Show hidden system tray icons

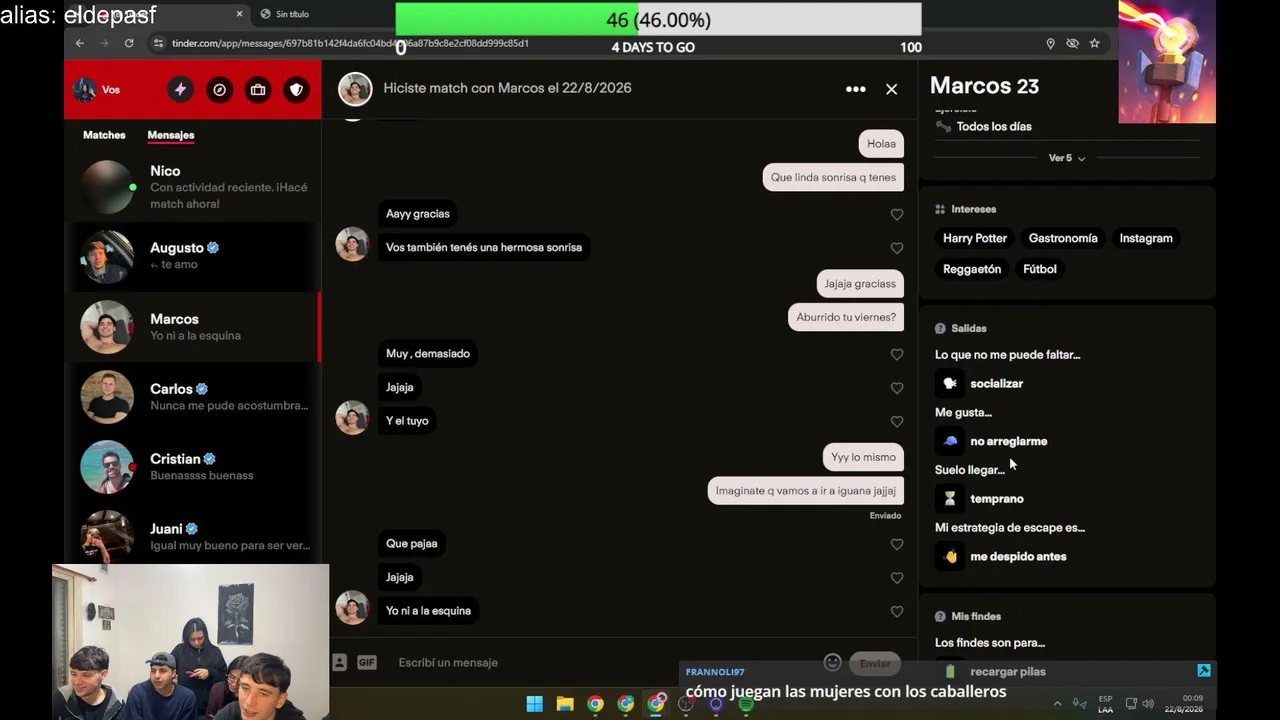tap(1057, 704)
